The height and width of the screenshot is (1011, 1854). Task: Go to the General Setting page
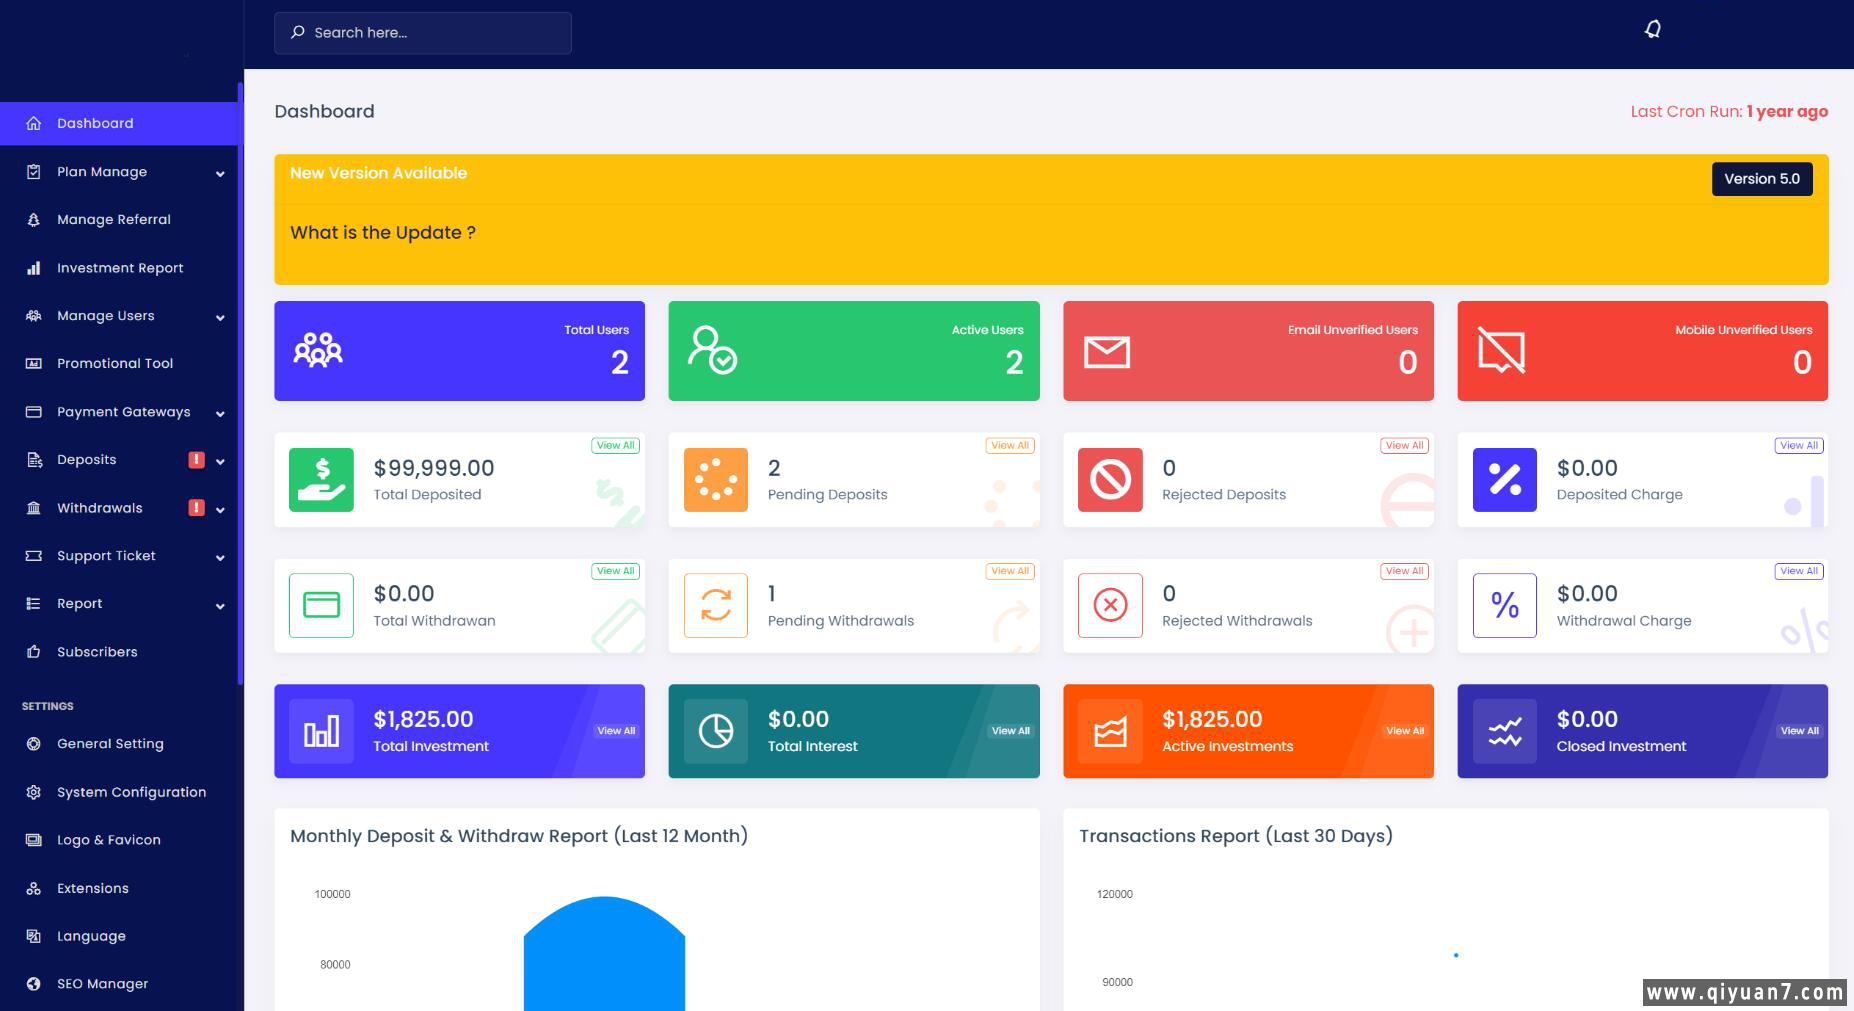(x=110, y=744)
